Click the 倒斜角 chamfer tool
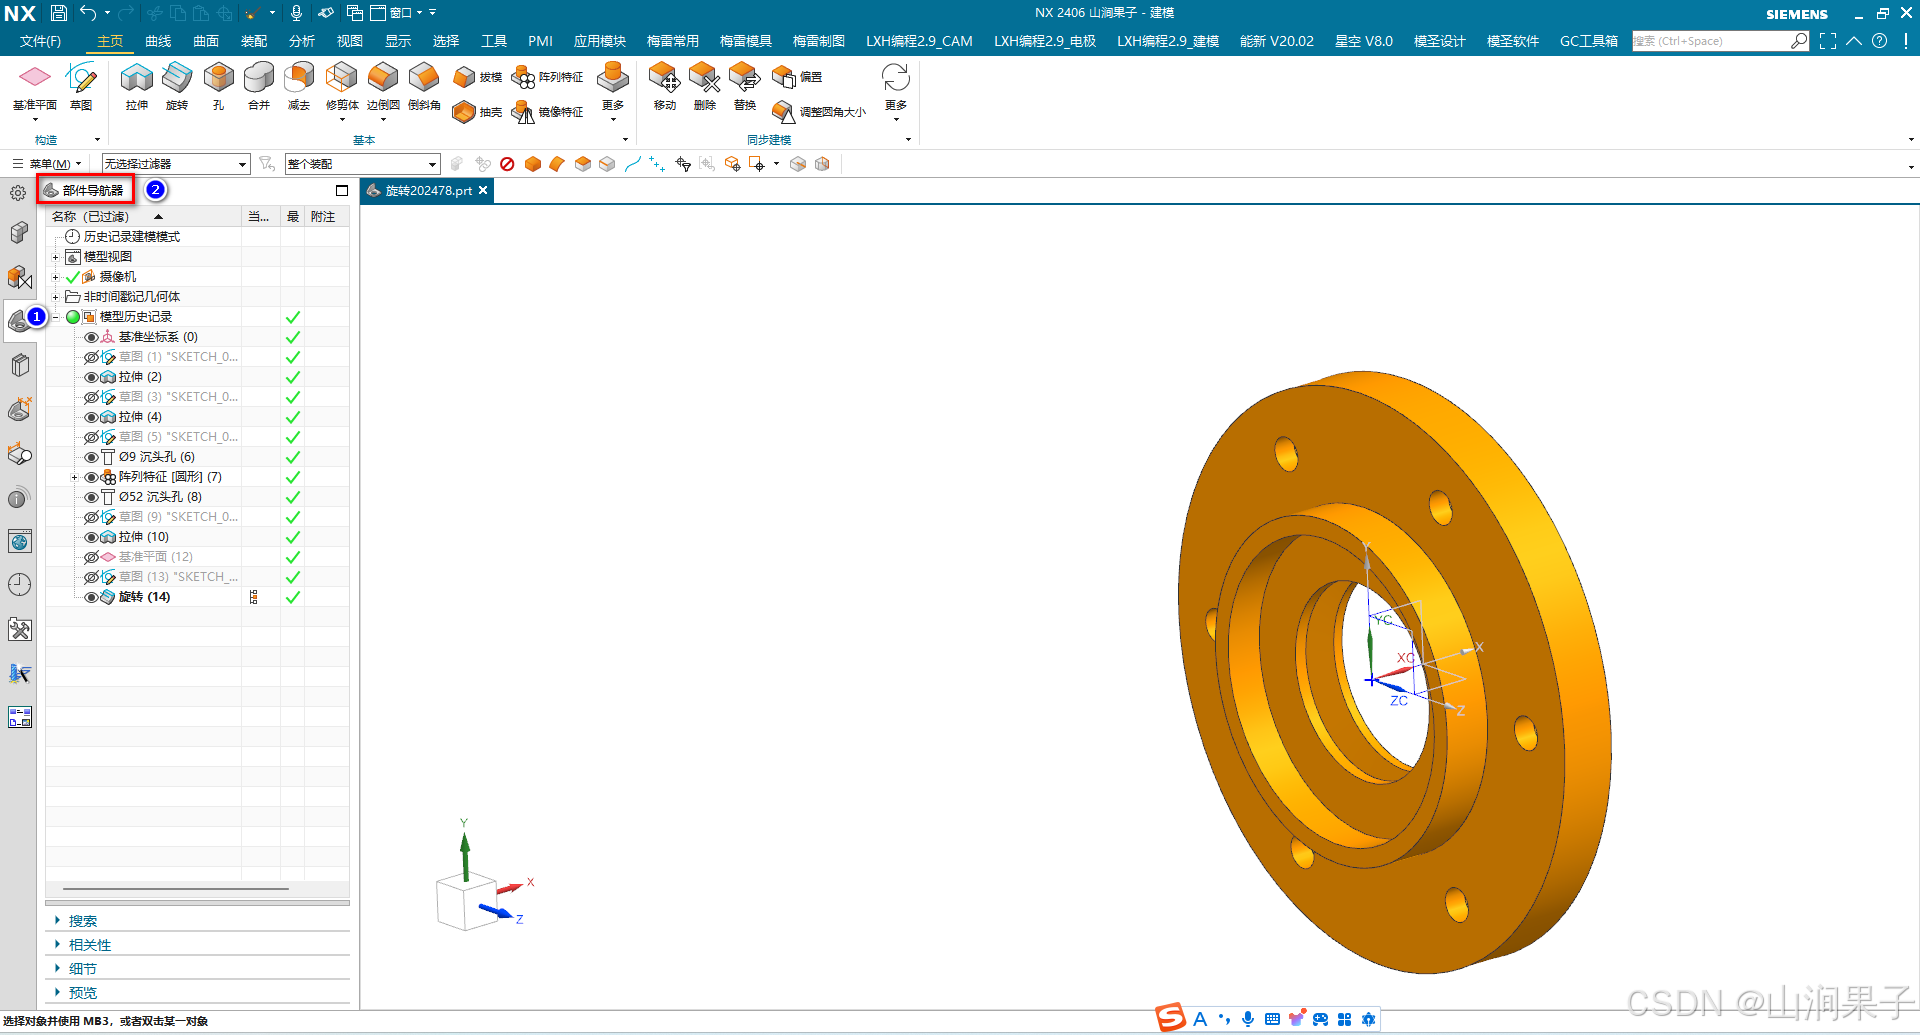The image size is (1920, 1035). click(424, 88)
